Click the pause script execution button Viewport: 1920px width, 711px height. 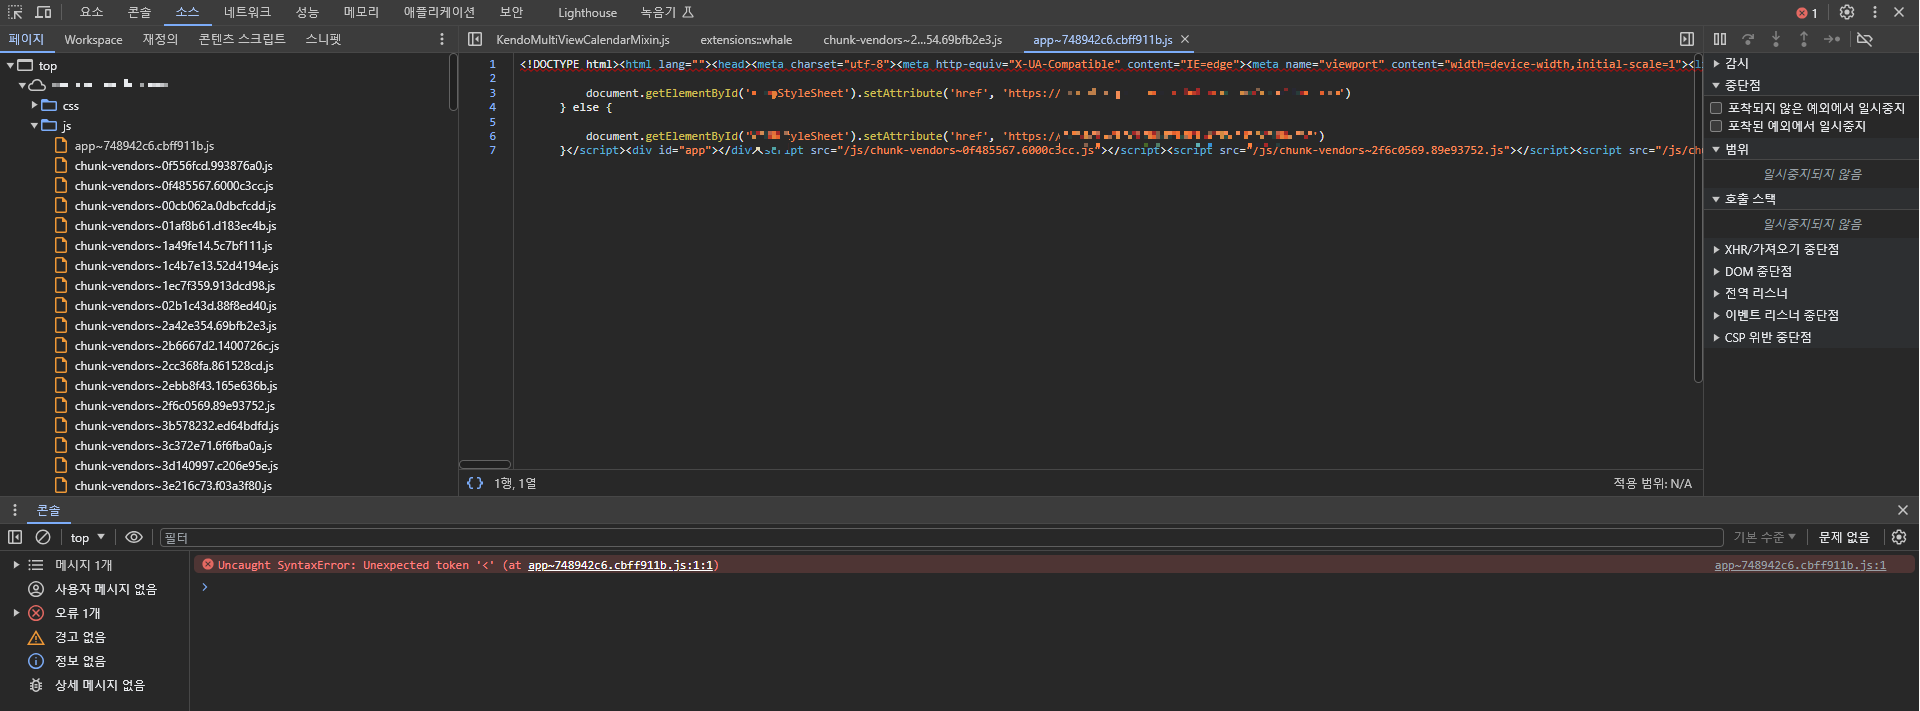click(1720, 39)
